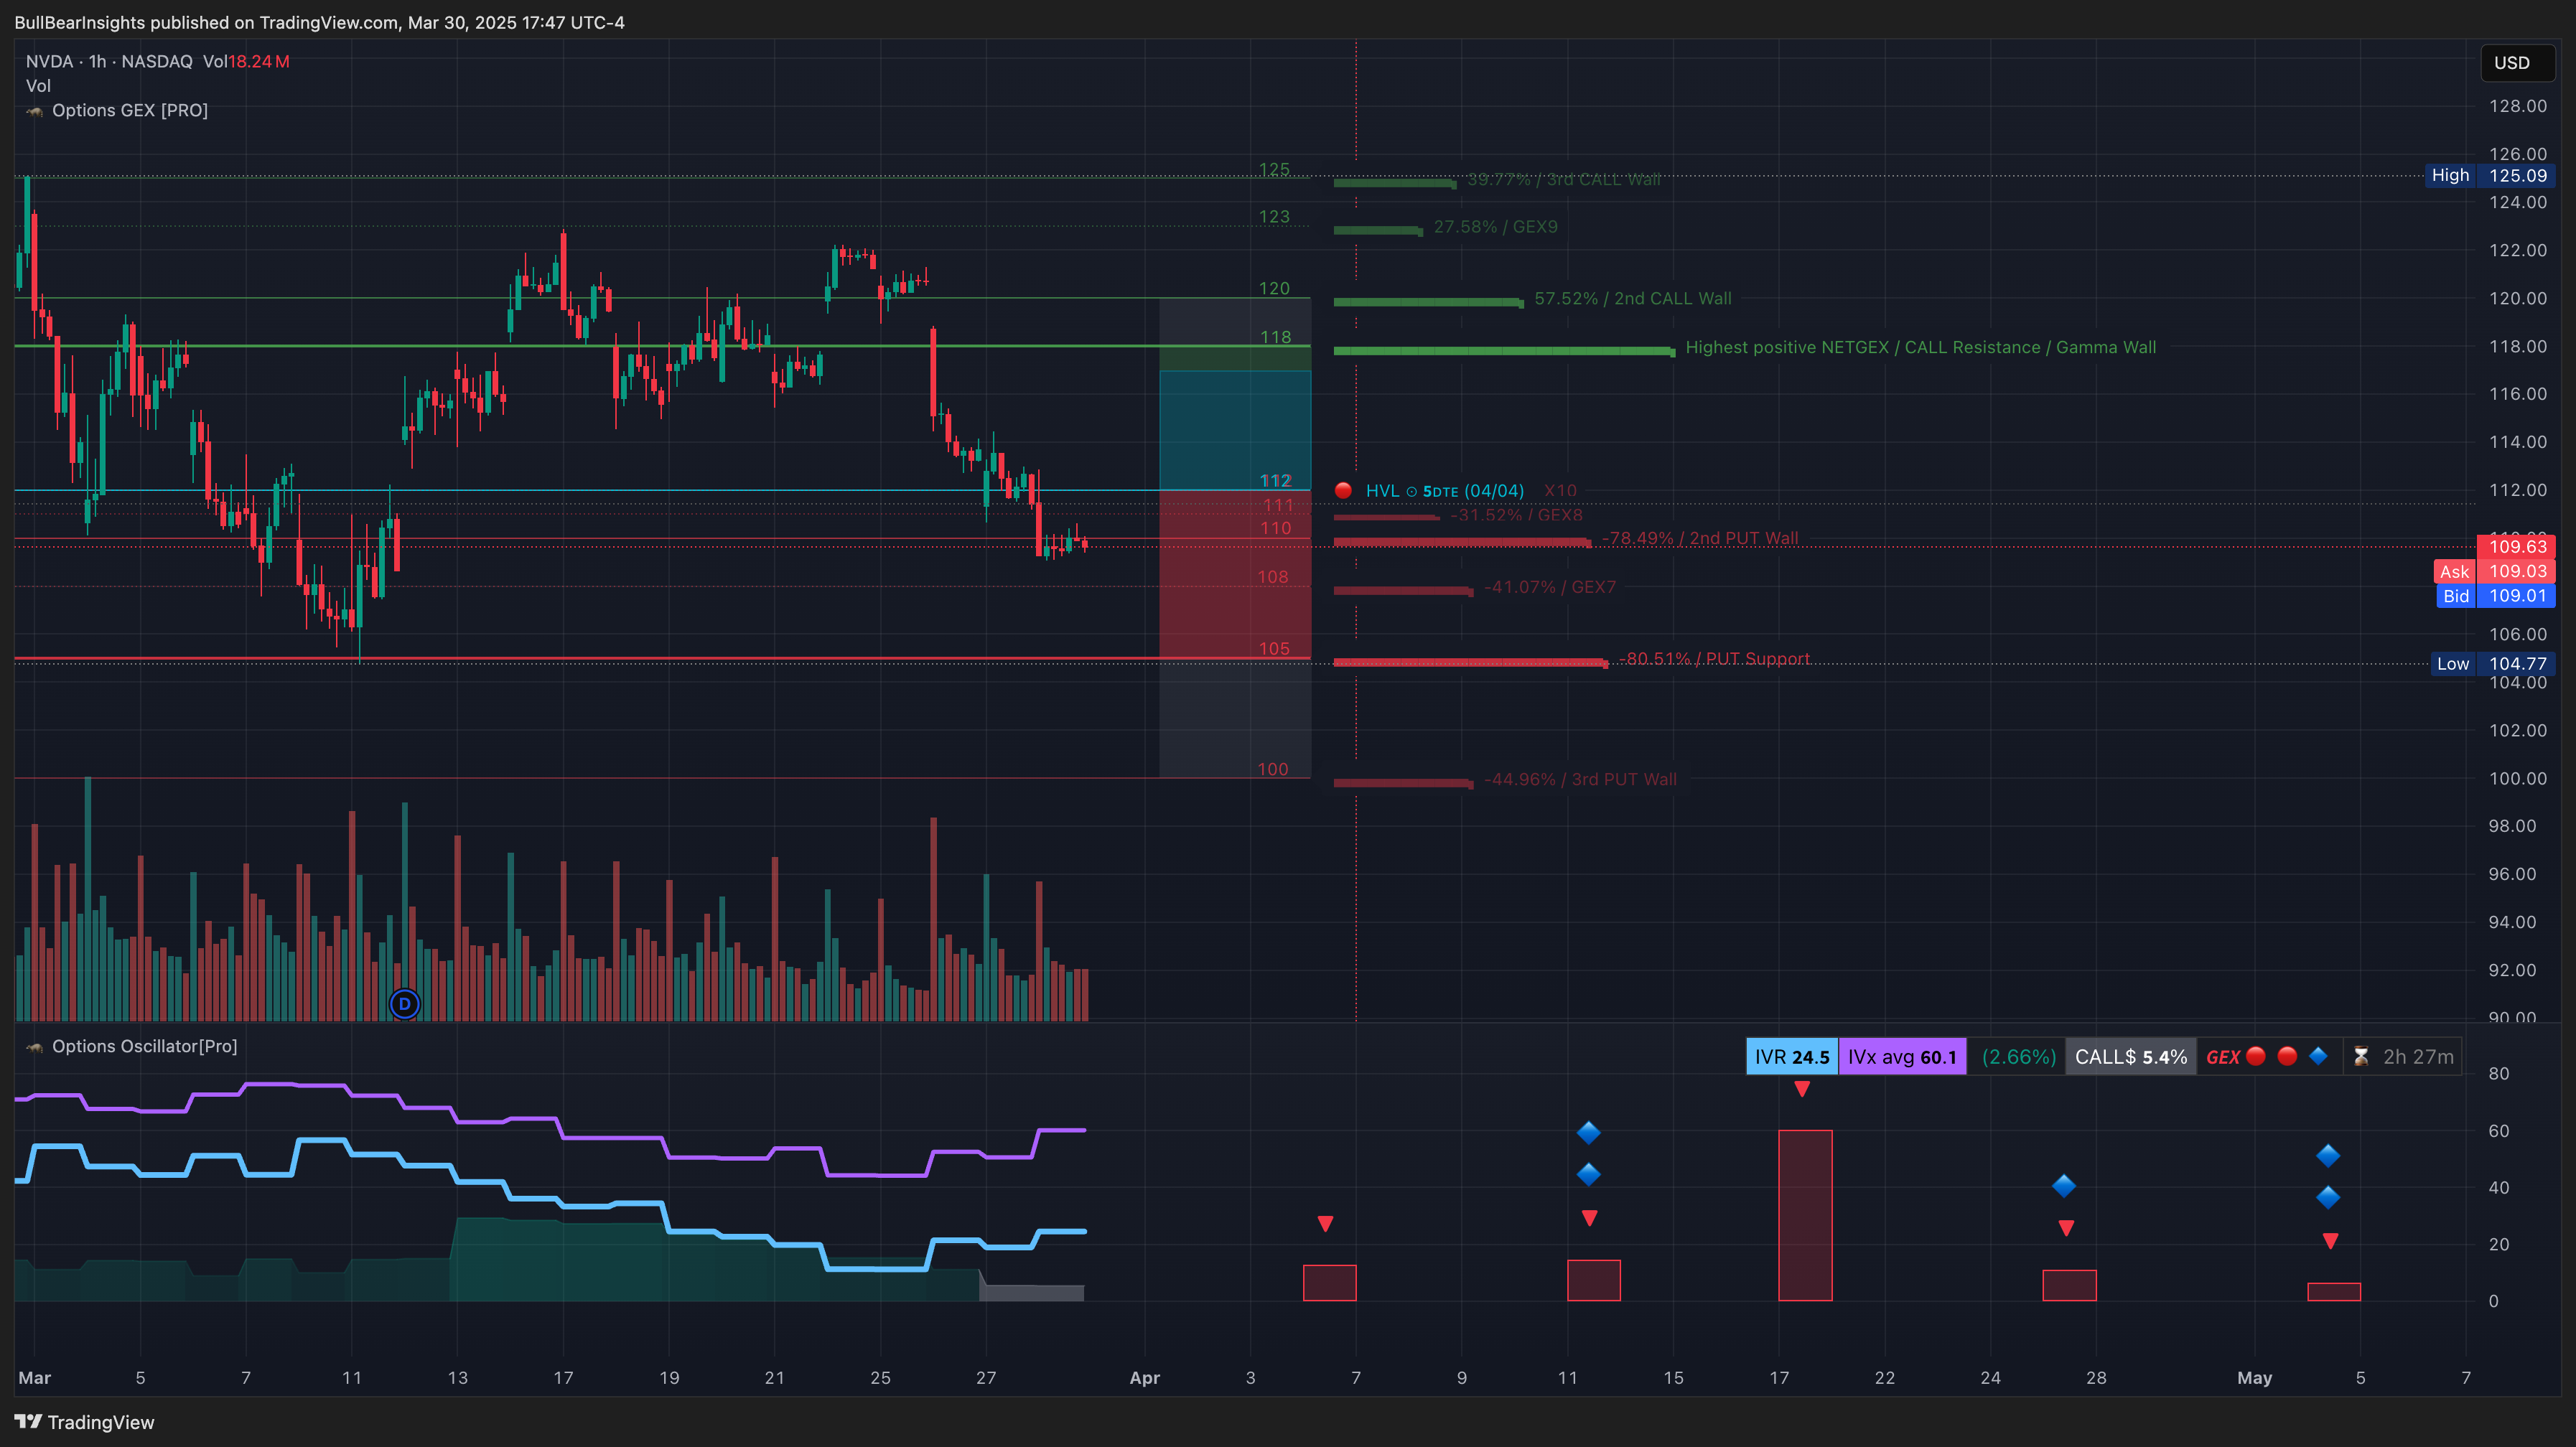
Task: Click the Gamma Wall resistance label
Action: [1920, 348]
